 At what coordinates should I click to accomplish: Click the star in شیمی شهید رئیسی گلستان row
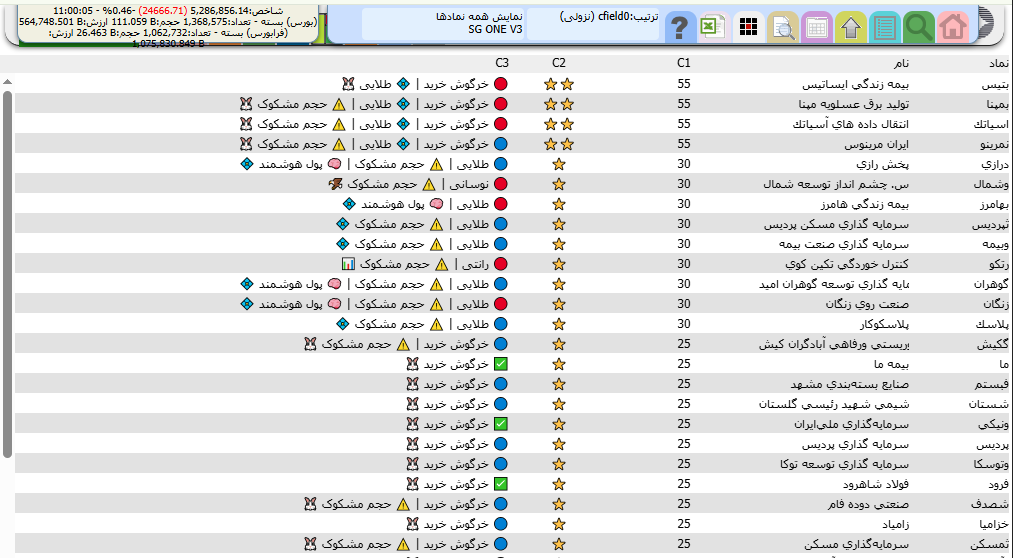click(559, 404)
